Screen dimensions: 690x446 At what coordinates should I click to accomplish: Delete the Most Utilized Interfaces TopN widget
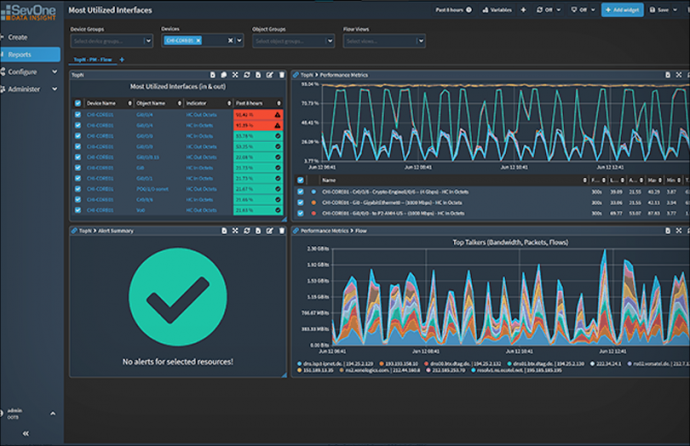pyautogui.click(x=283, y=75)
